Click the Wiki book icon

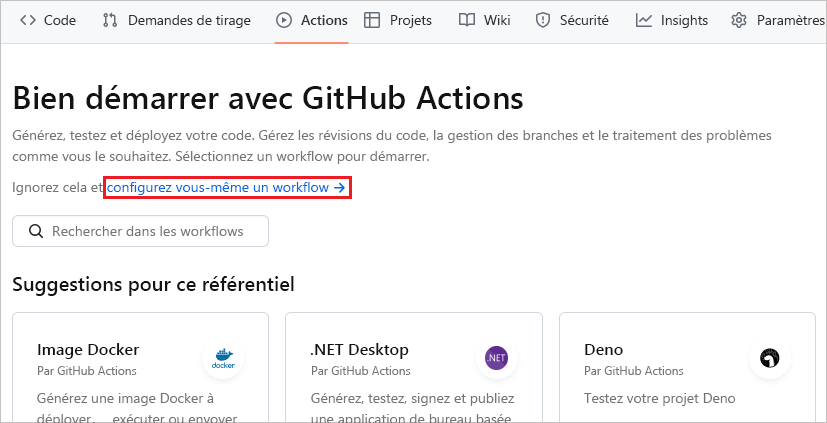coord(466,20)
